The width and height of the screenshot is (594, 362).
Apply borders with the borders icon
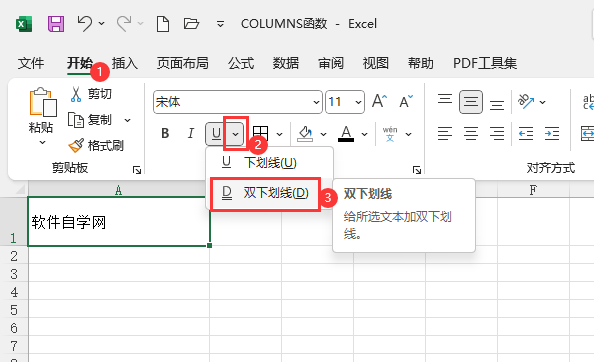coord(261,134)
